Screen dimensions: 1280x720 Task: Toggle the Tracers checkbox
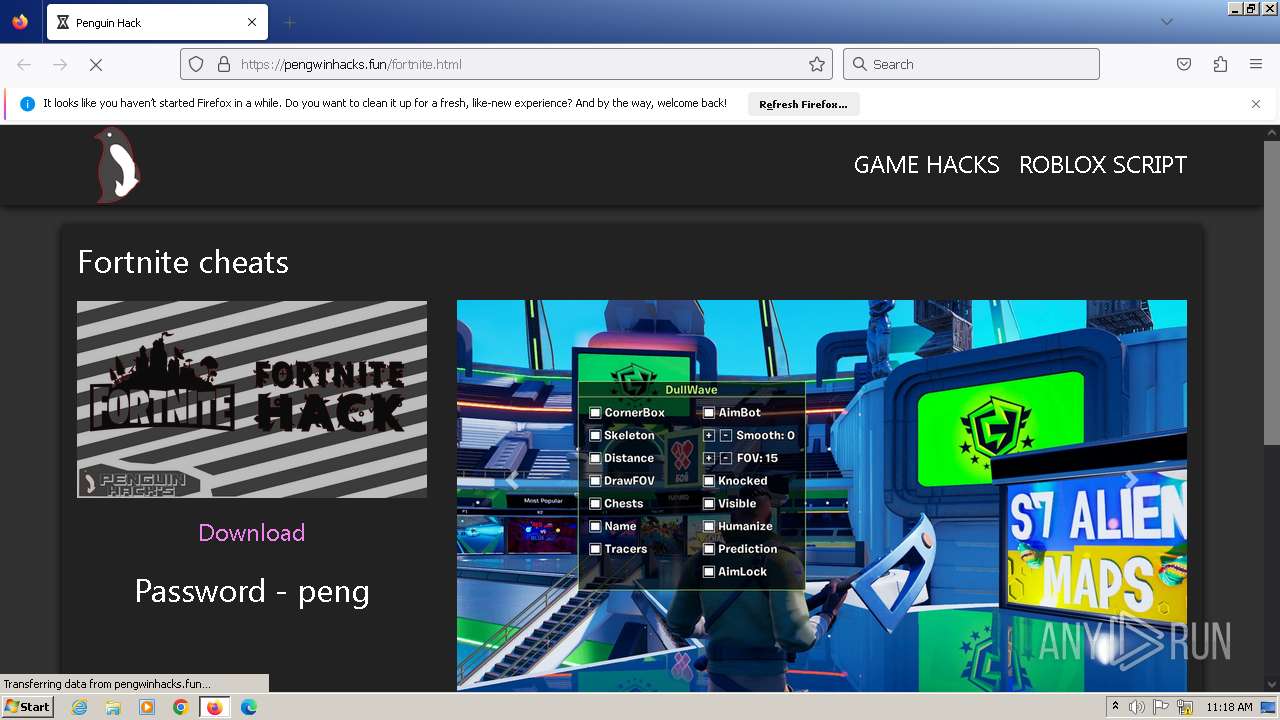tap(595, 549)
